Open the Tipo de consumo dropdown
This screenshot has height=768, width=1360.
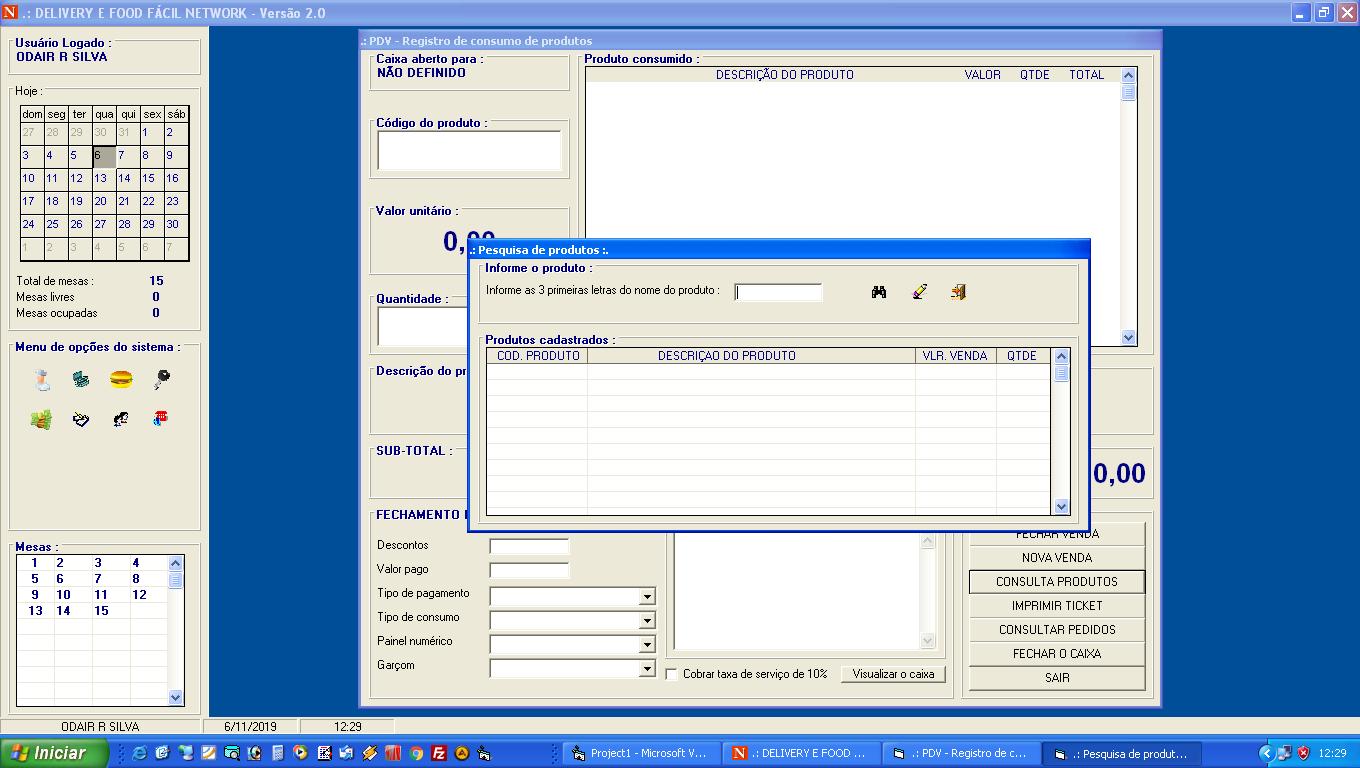coord(646,621)
